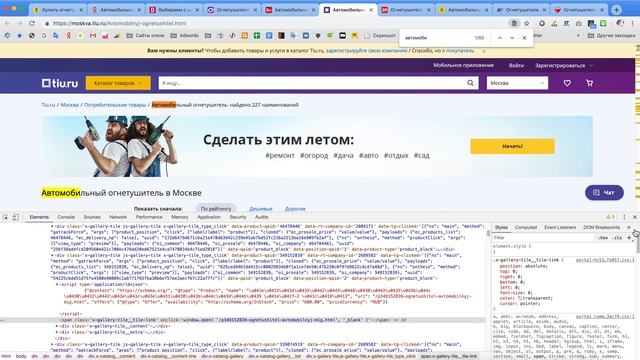640x360 pixels.
Task: Switch to the Console tab
Action: [66, 217]
